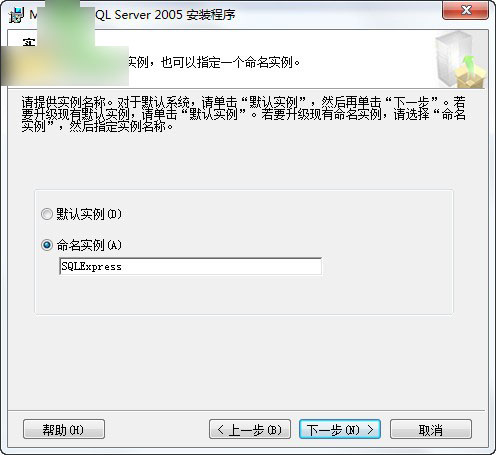Click the server tower graphic in the header

[x=448, y=57]
